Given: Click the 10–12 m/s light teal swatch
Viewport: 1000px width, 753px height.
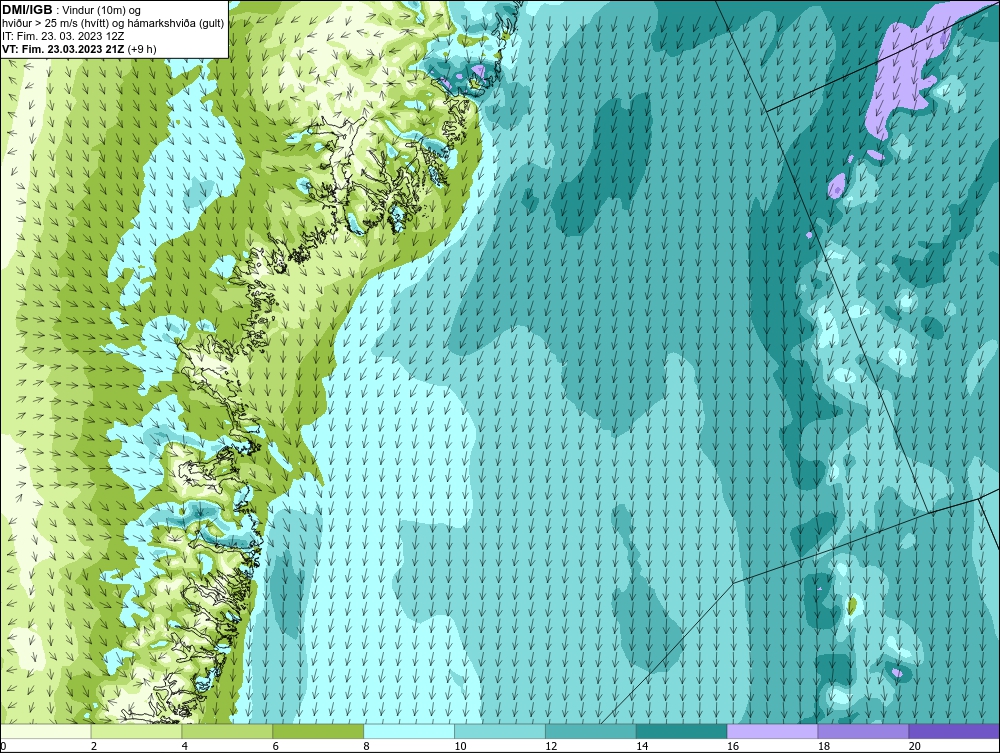Looking at the screenshot, I should pyautogui.click(x=500, y=731).
